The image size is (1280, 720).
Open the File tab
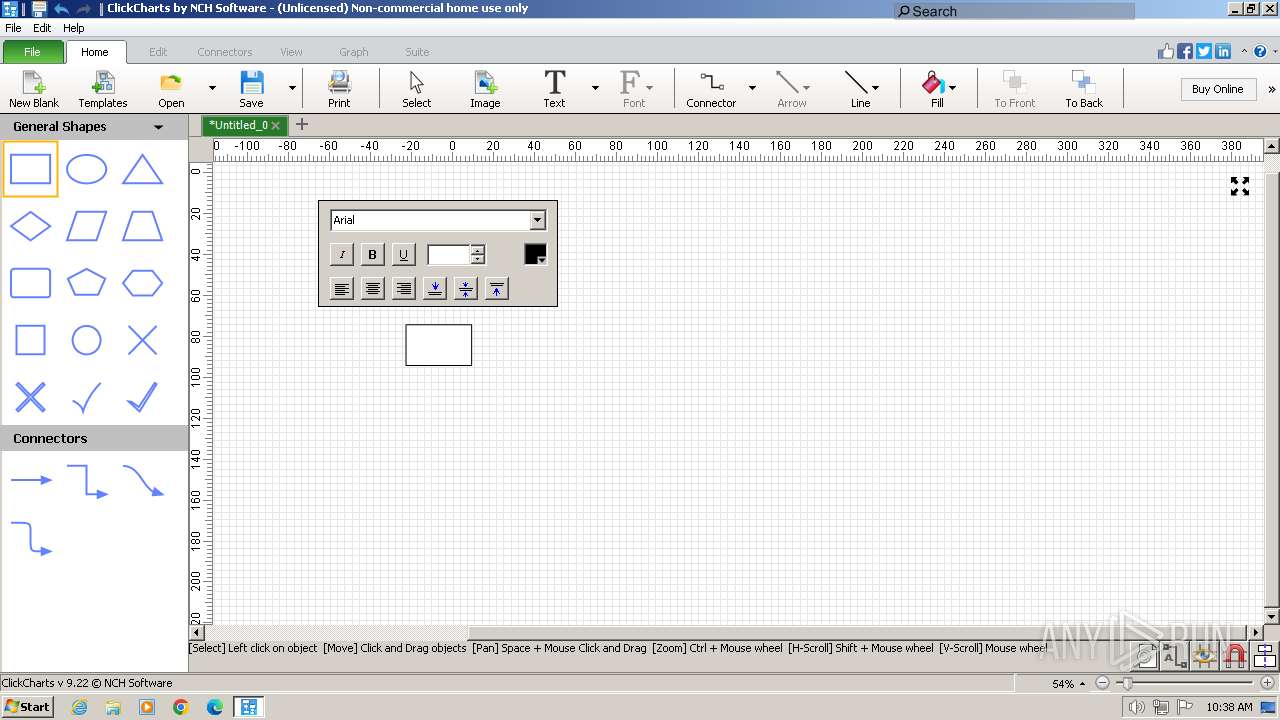pyautogui.click(x=32, y=52)
